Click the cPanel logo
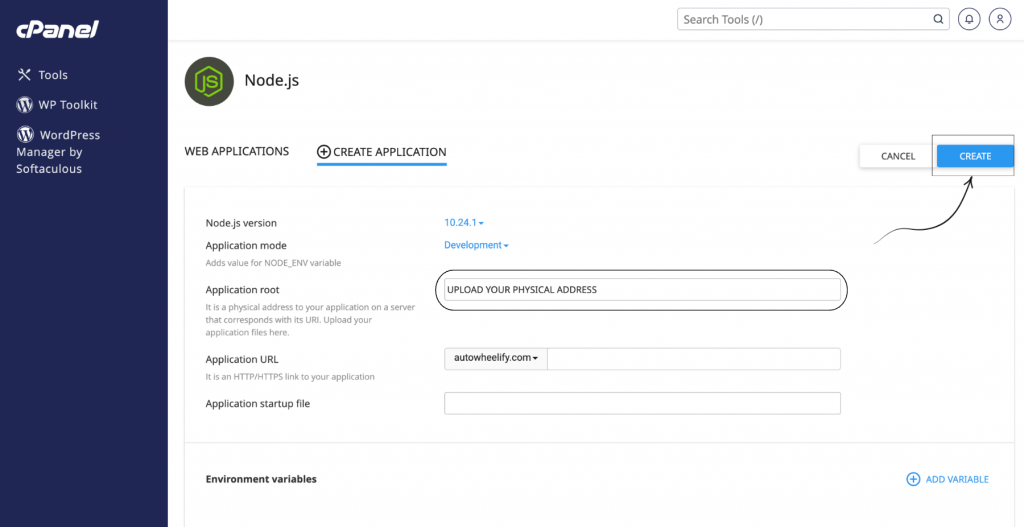The width and height of the screenshot is (1024, 527). [x=57, y=29]
